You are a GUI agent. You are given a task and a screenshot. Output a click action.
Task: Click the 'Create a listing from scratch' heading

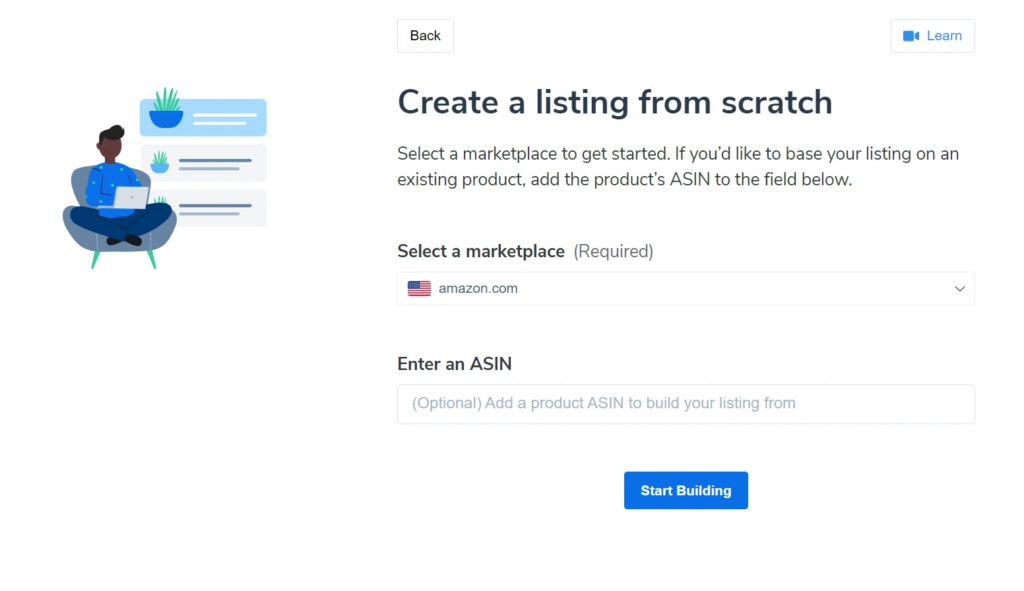click(x=615, y=101)
